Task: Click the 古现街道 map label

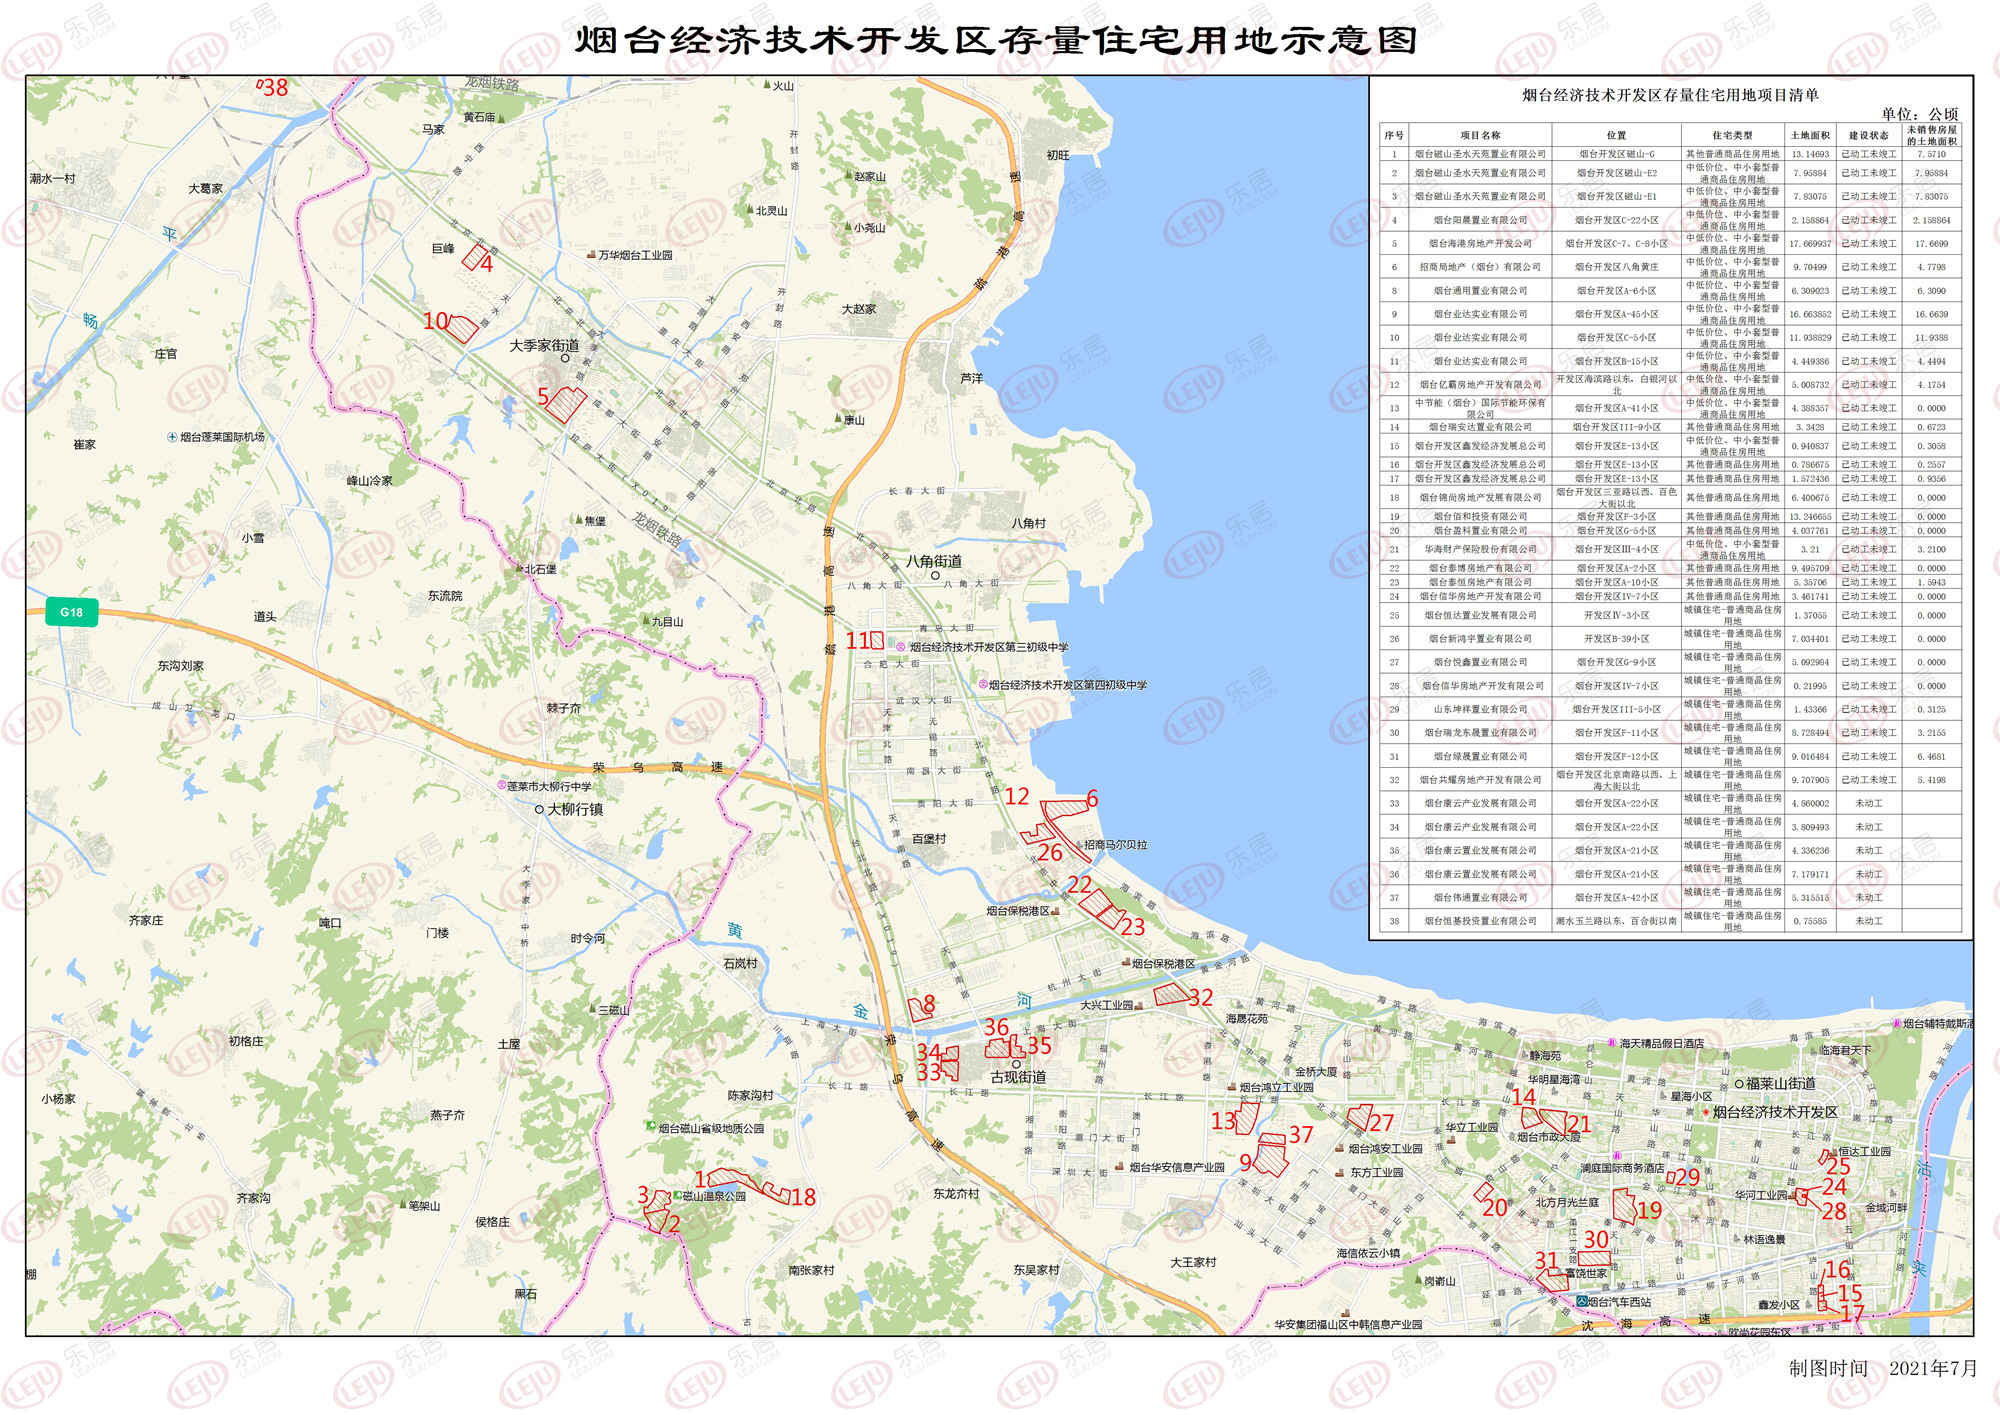Action: [x=1018, y=1077]
